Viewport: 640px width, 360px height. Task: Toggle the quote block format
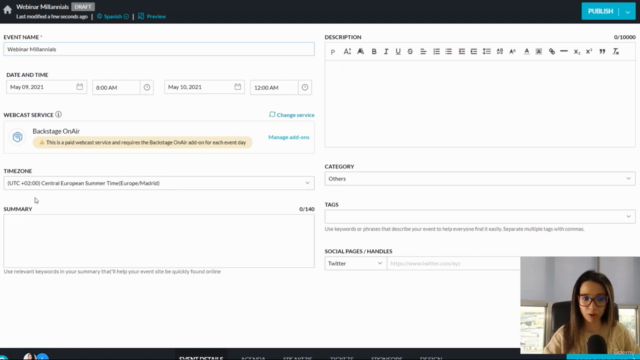coord(602,51)
